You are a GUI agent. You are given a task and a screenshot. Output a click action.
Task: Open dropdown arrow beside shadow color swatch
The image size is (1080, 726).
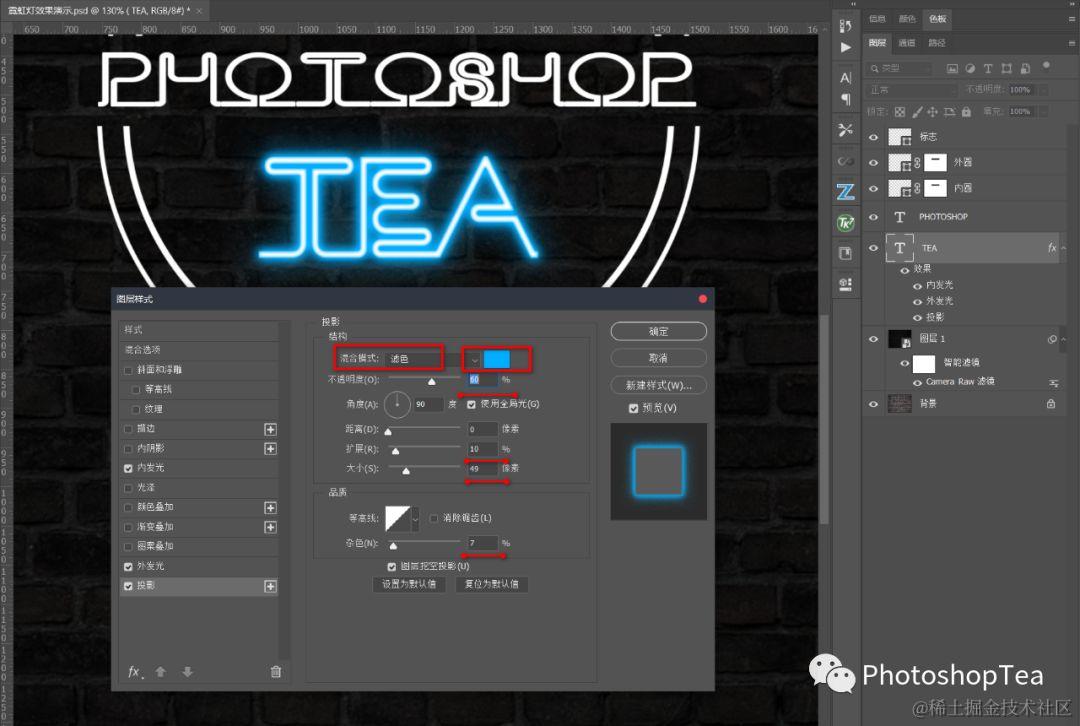tap(474, 359)
